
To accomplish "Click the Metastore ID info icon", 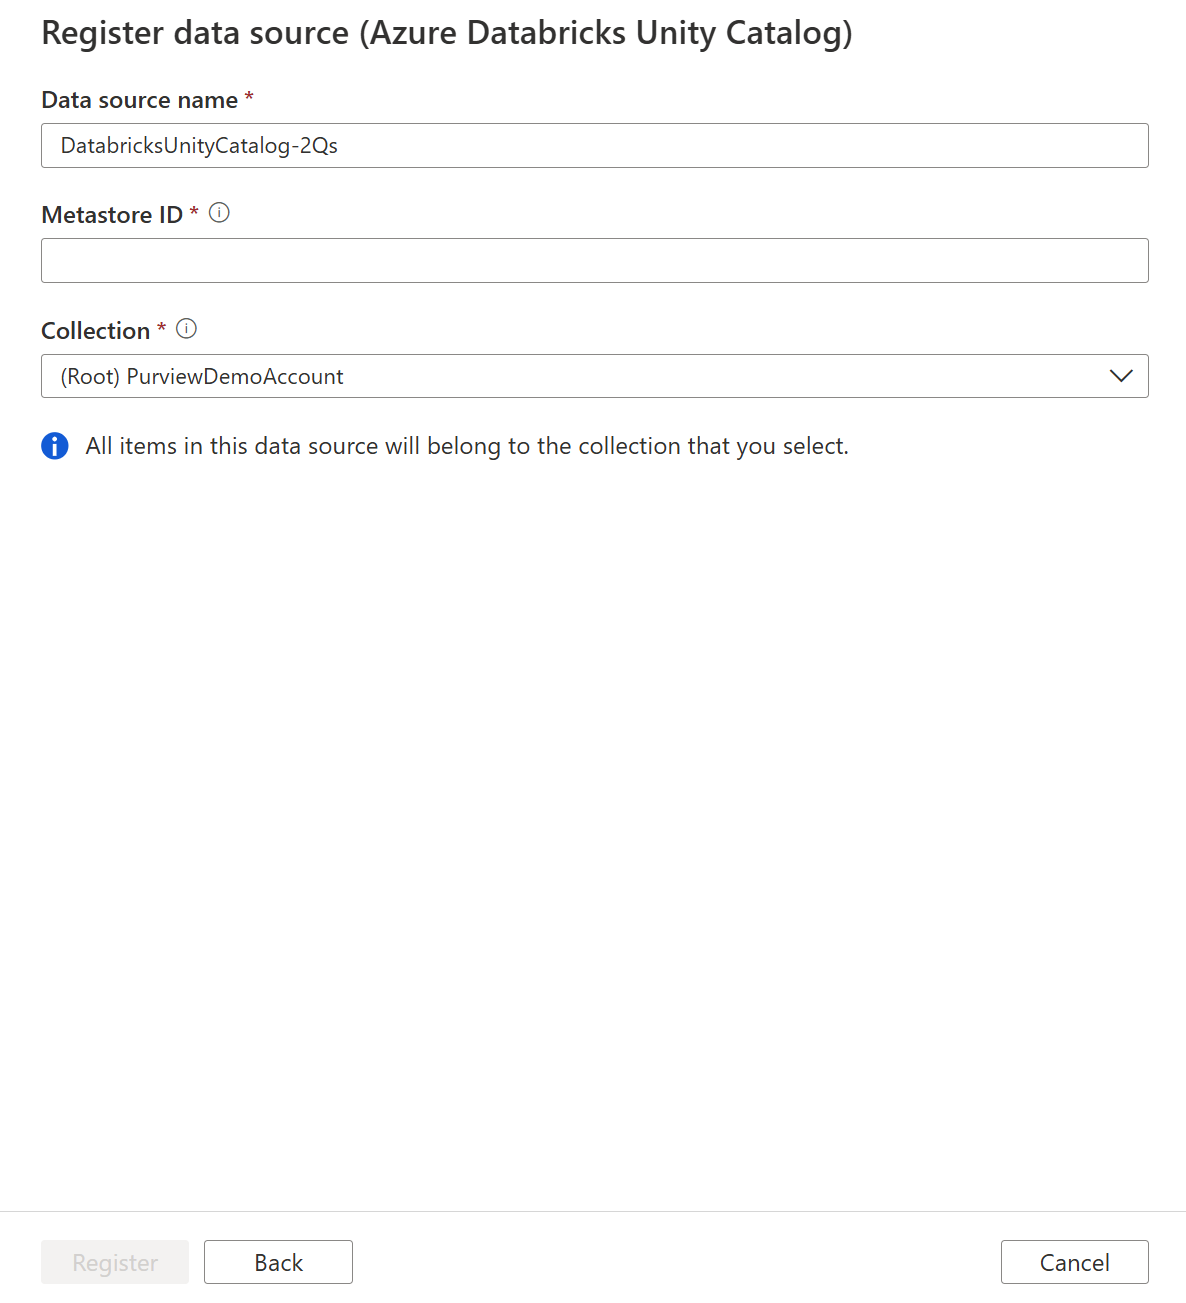I will 219,212.
